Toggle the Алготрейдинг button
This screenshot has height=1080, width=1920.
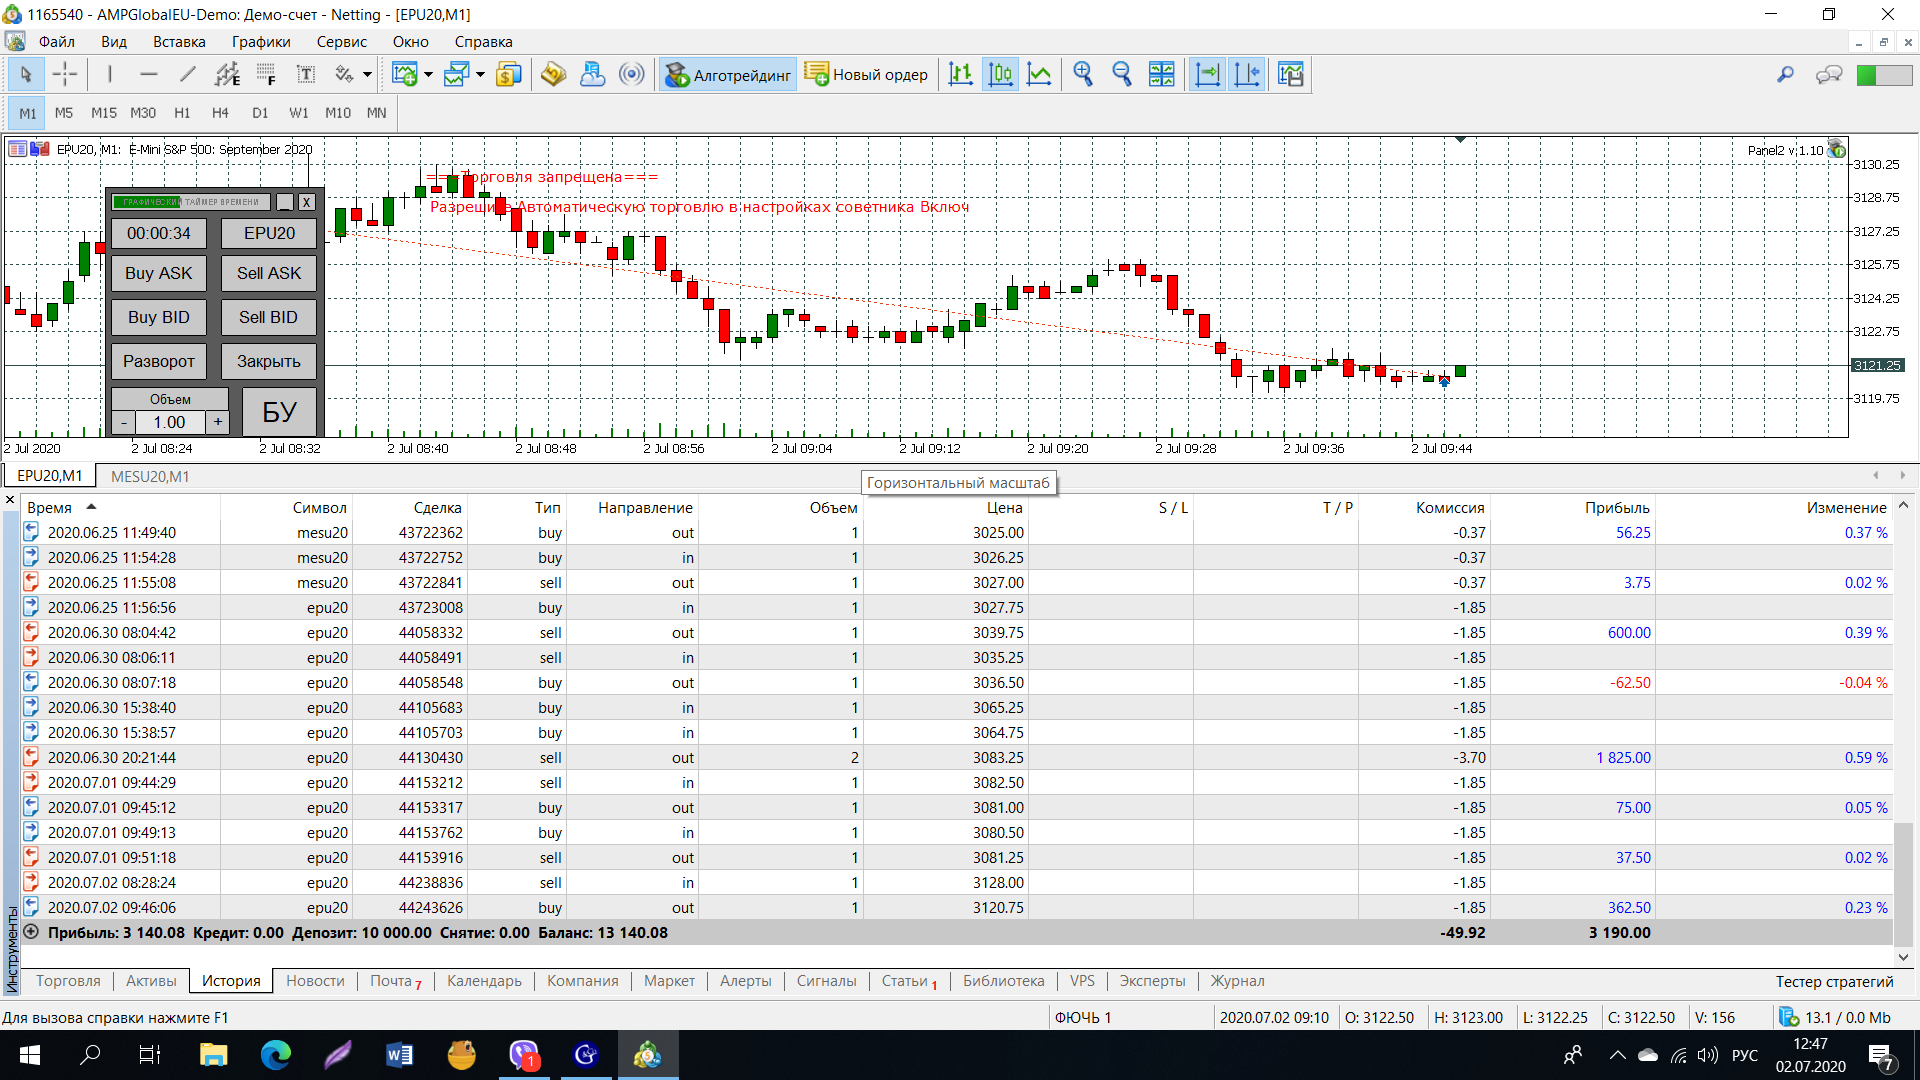click(728, 74)
